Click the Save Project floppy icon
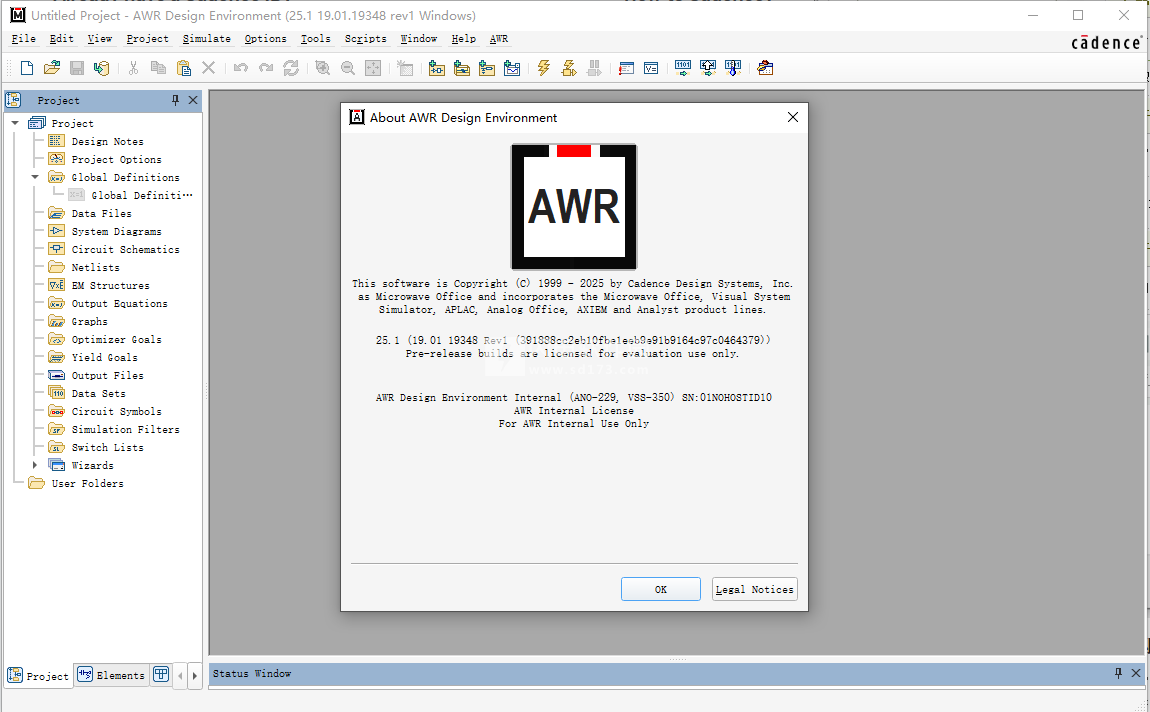 (x=76, y=68)
